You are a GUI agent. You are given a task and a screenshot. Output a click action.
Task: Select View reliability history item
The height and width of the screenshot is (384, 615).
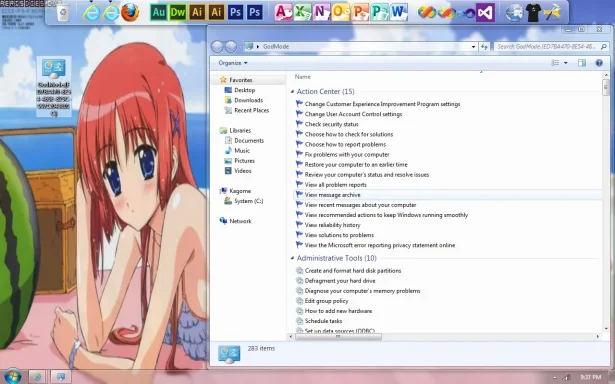(332, 226)
